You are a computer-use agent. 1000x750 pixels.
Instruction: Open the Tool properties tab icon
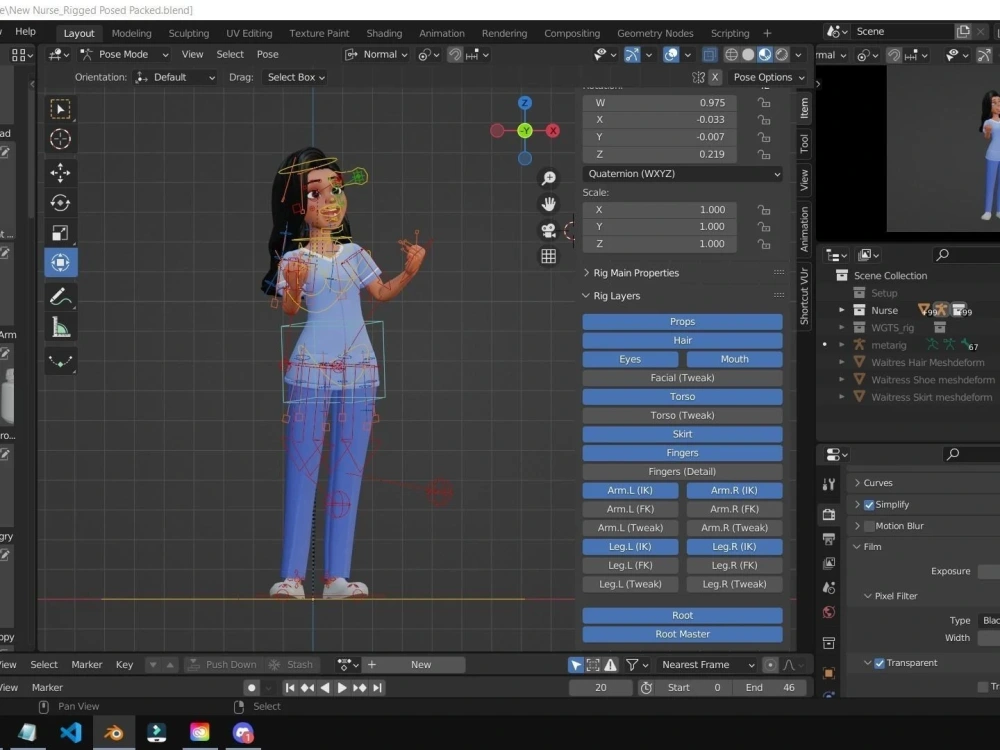coord(829,485)
